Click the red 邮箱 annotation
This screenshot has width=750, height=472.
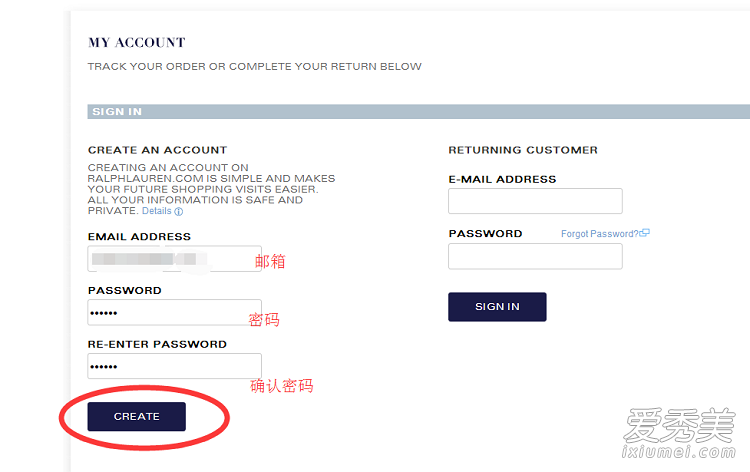click(270, 262)
